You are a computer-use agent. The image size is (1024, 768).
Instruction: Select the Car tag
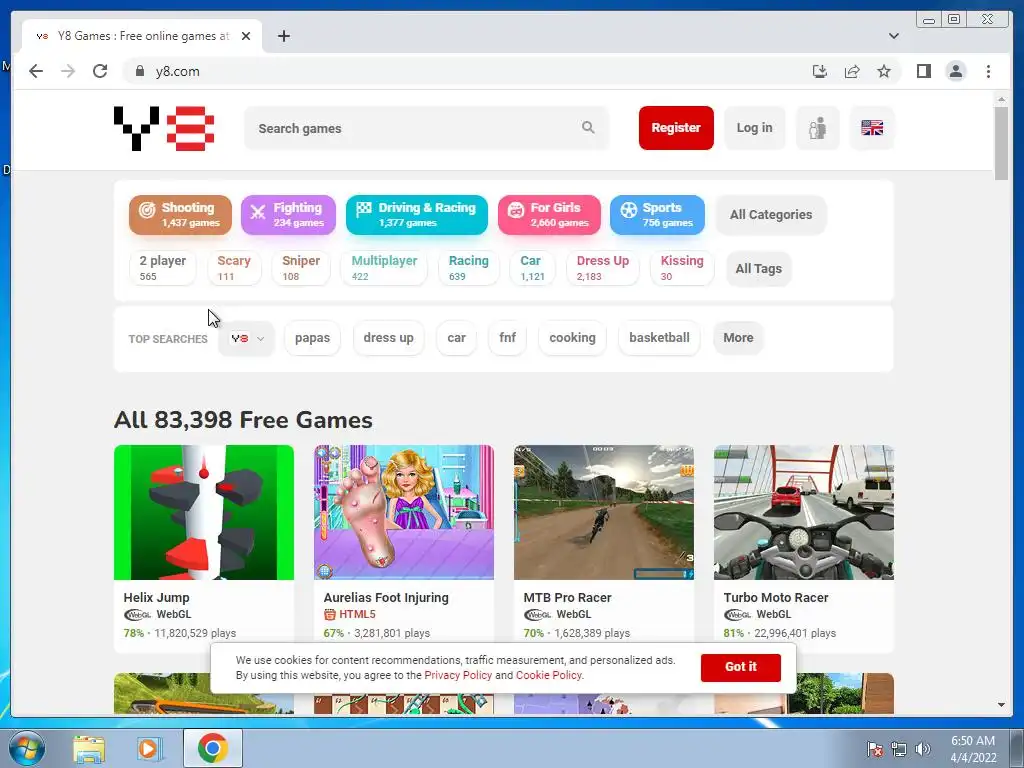[x=532, y=268]
